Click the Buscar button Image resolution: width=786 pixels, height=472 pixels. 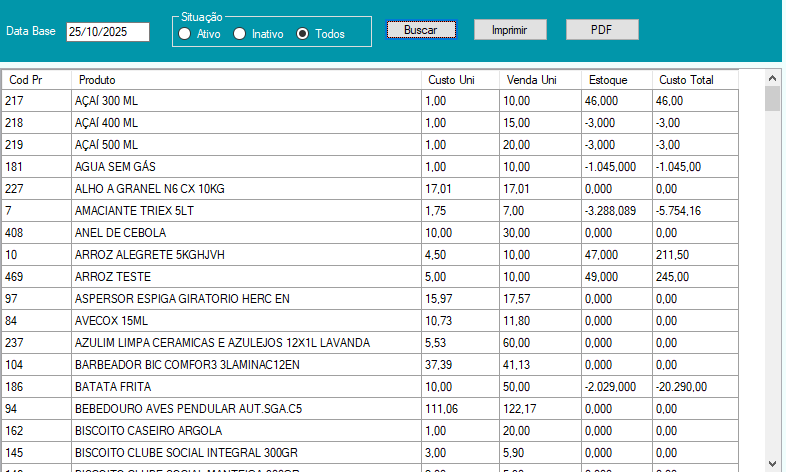pos(420,30)
